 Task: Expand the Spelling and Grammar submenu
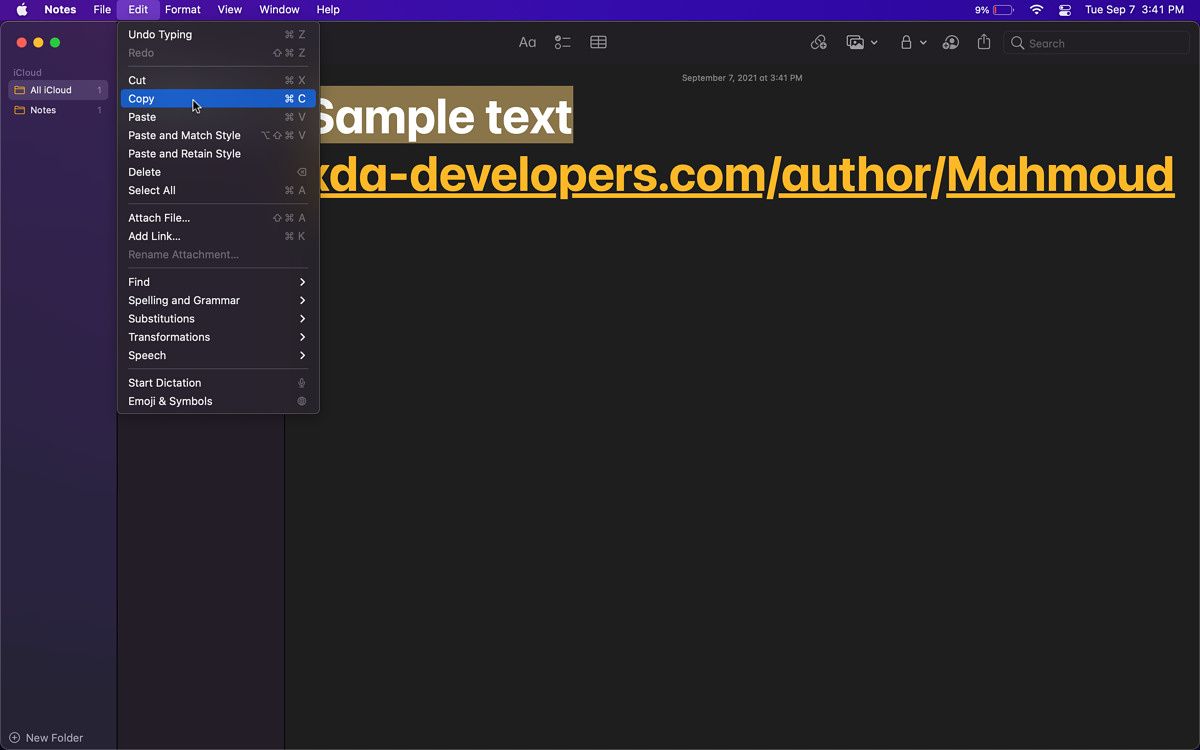[x=217, y=300]
